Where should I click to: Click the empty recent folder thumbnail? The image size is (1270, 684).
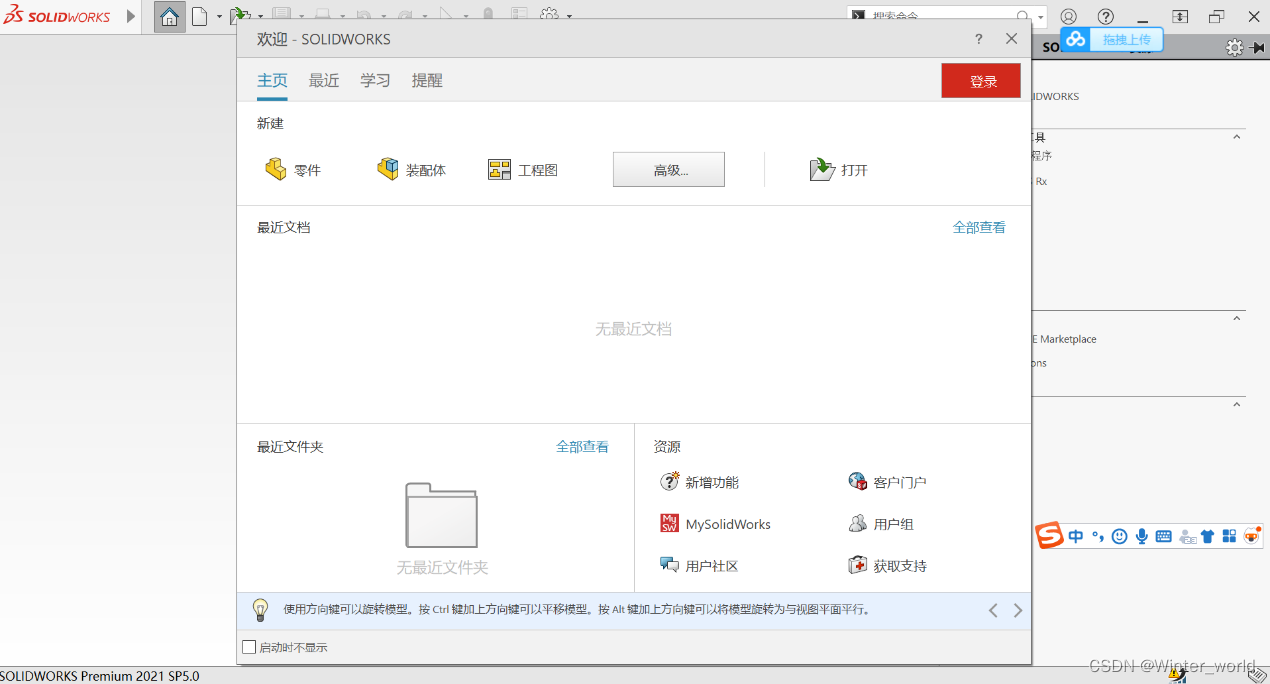441,515
